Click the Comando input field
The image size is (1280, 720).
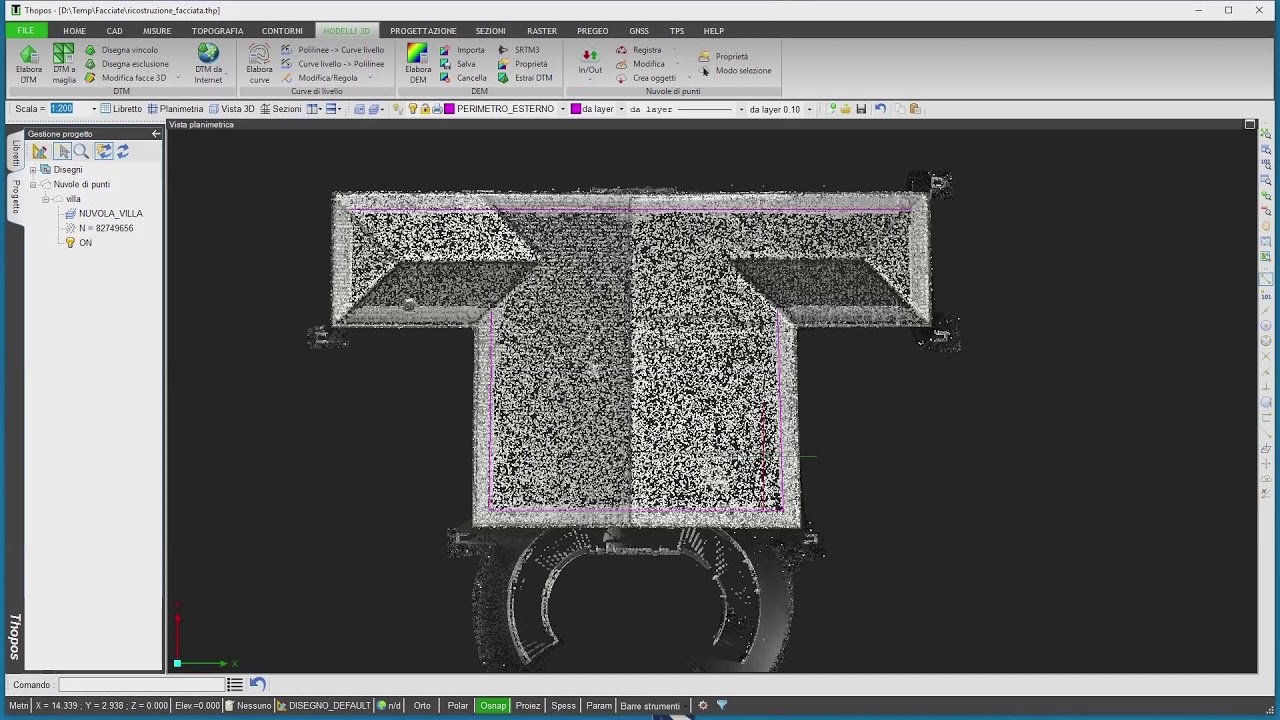pyautogui.click(x=141, y=685)
